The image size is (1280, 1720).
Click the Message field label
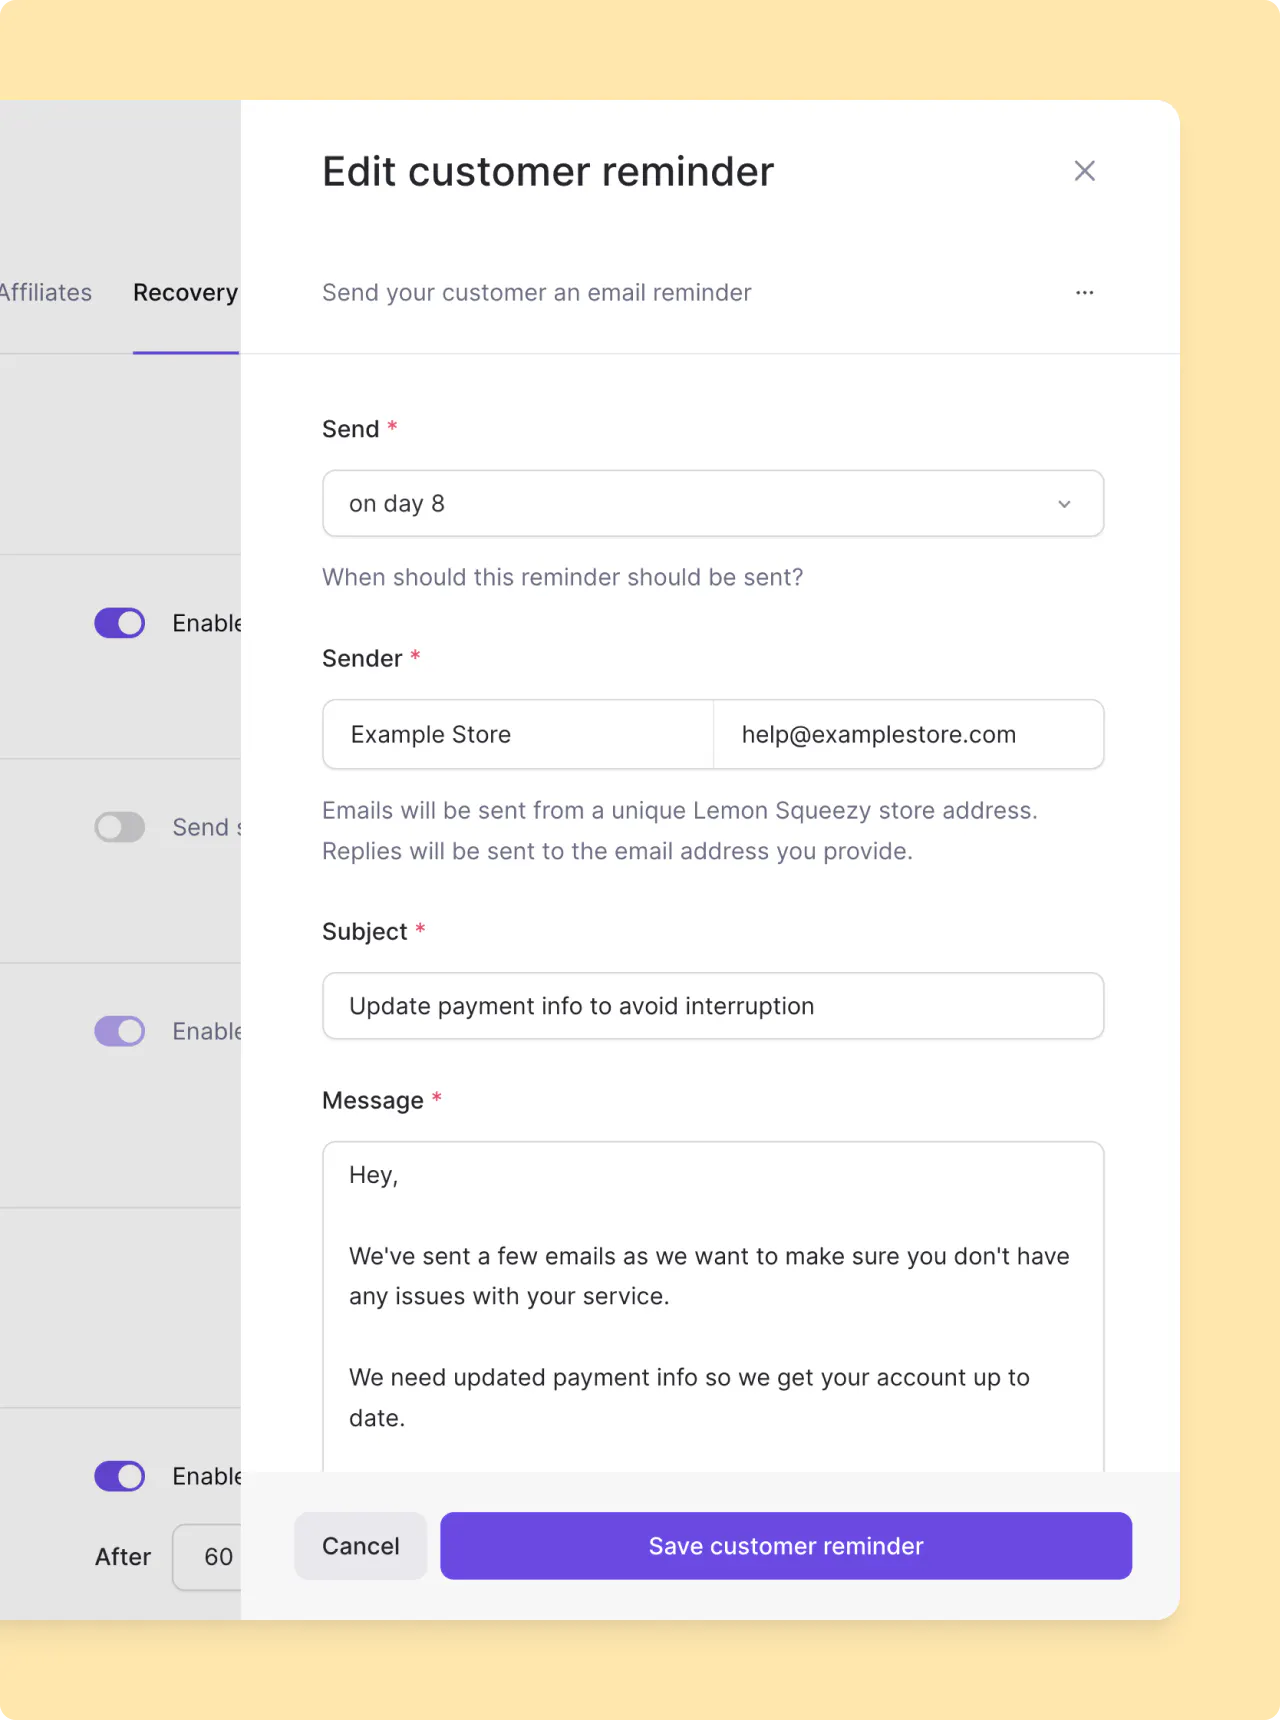coord(373,1101)
